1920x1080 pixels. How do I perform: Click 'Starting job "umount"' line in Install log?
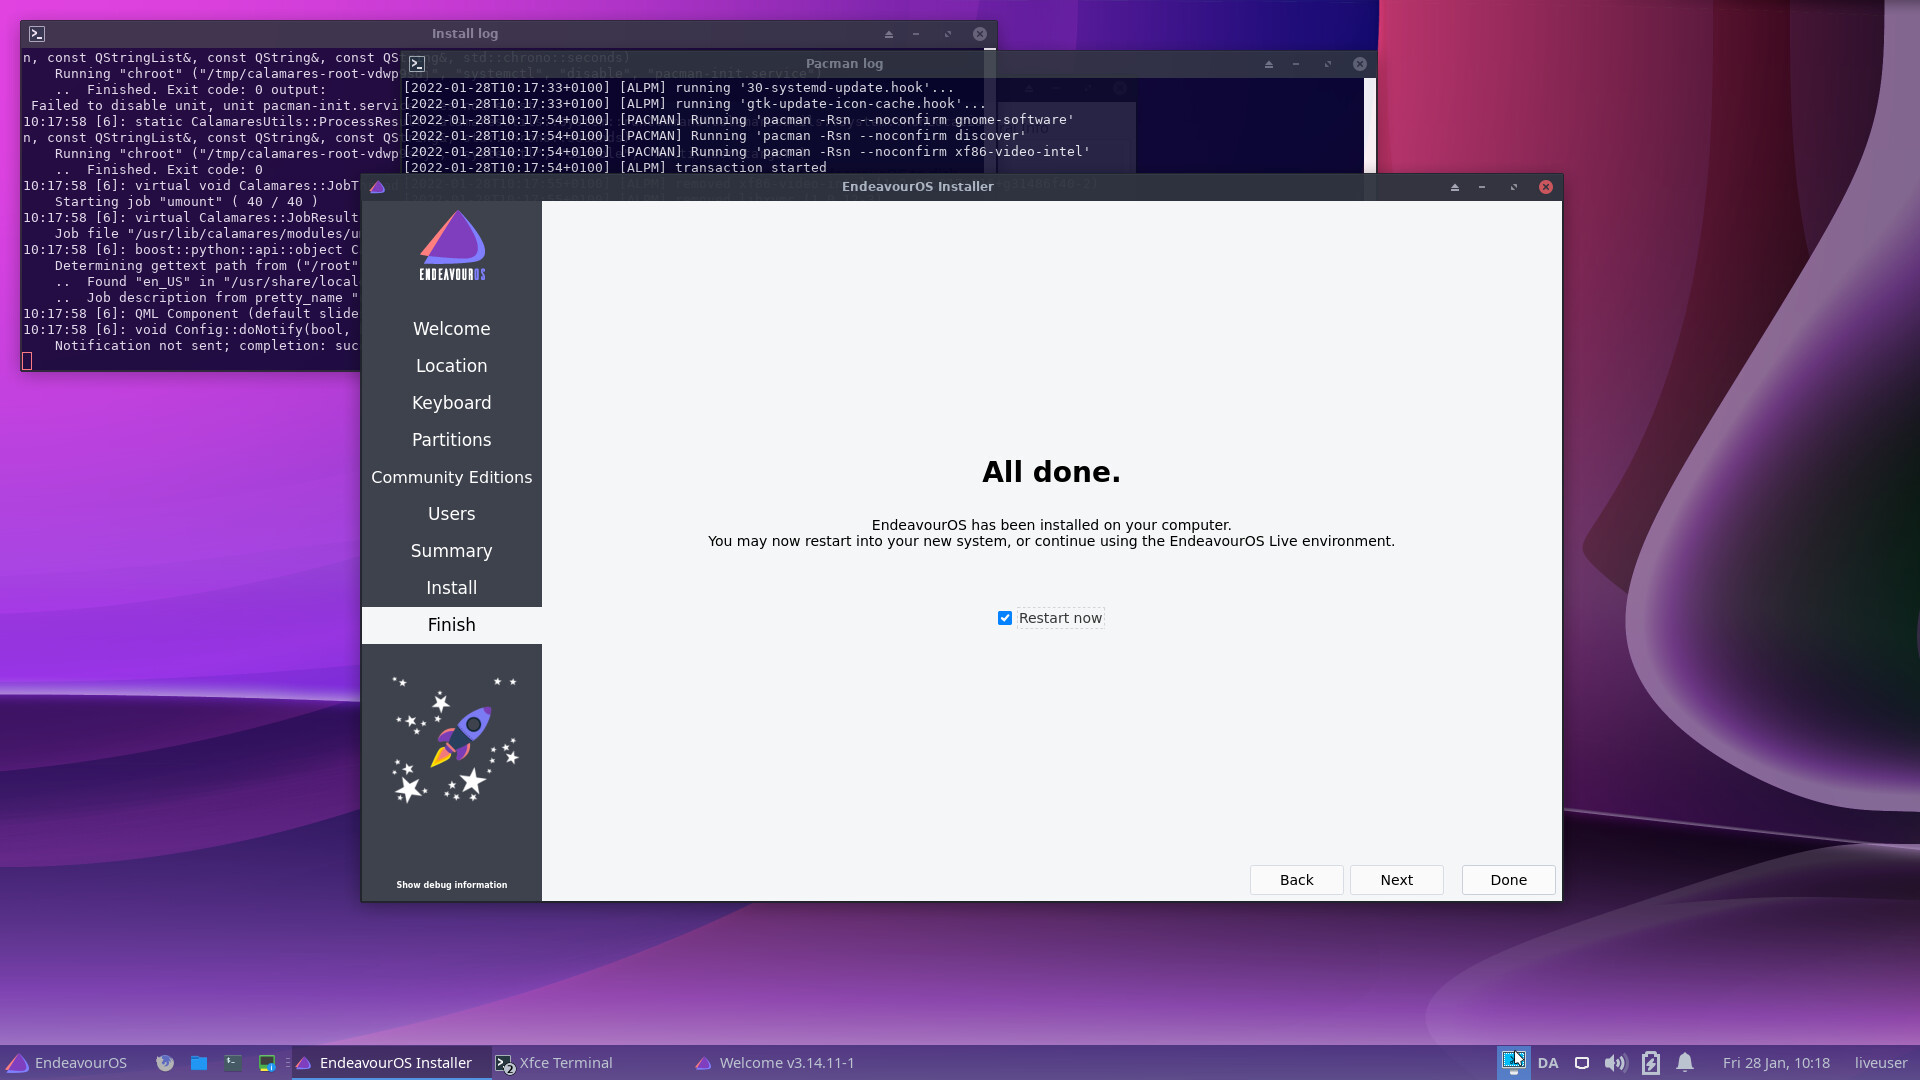pos(186,202)
